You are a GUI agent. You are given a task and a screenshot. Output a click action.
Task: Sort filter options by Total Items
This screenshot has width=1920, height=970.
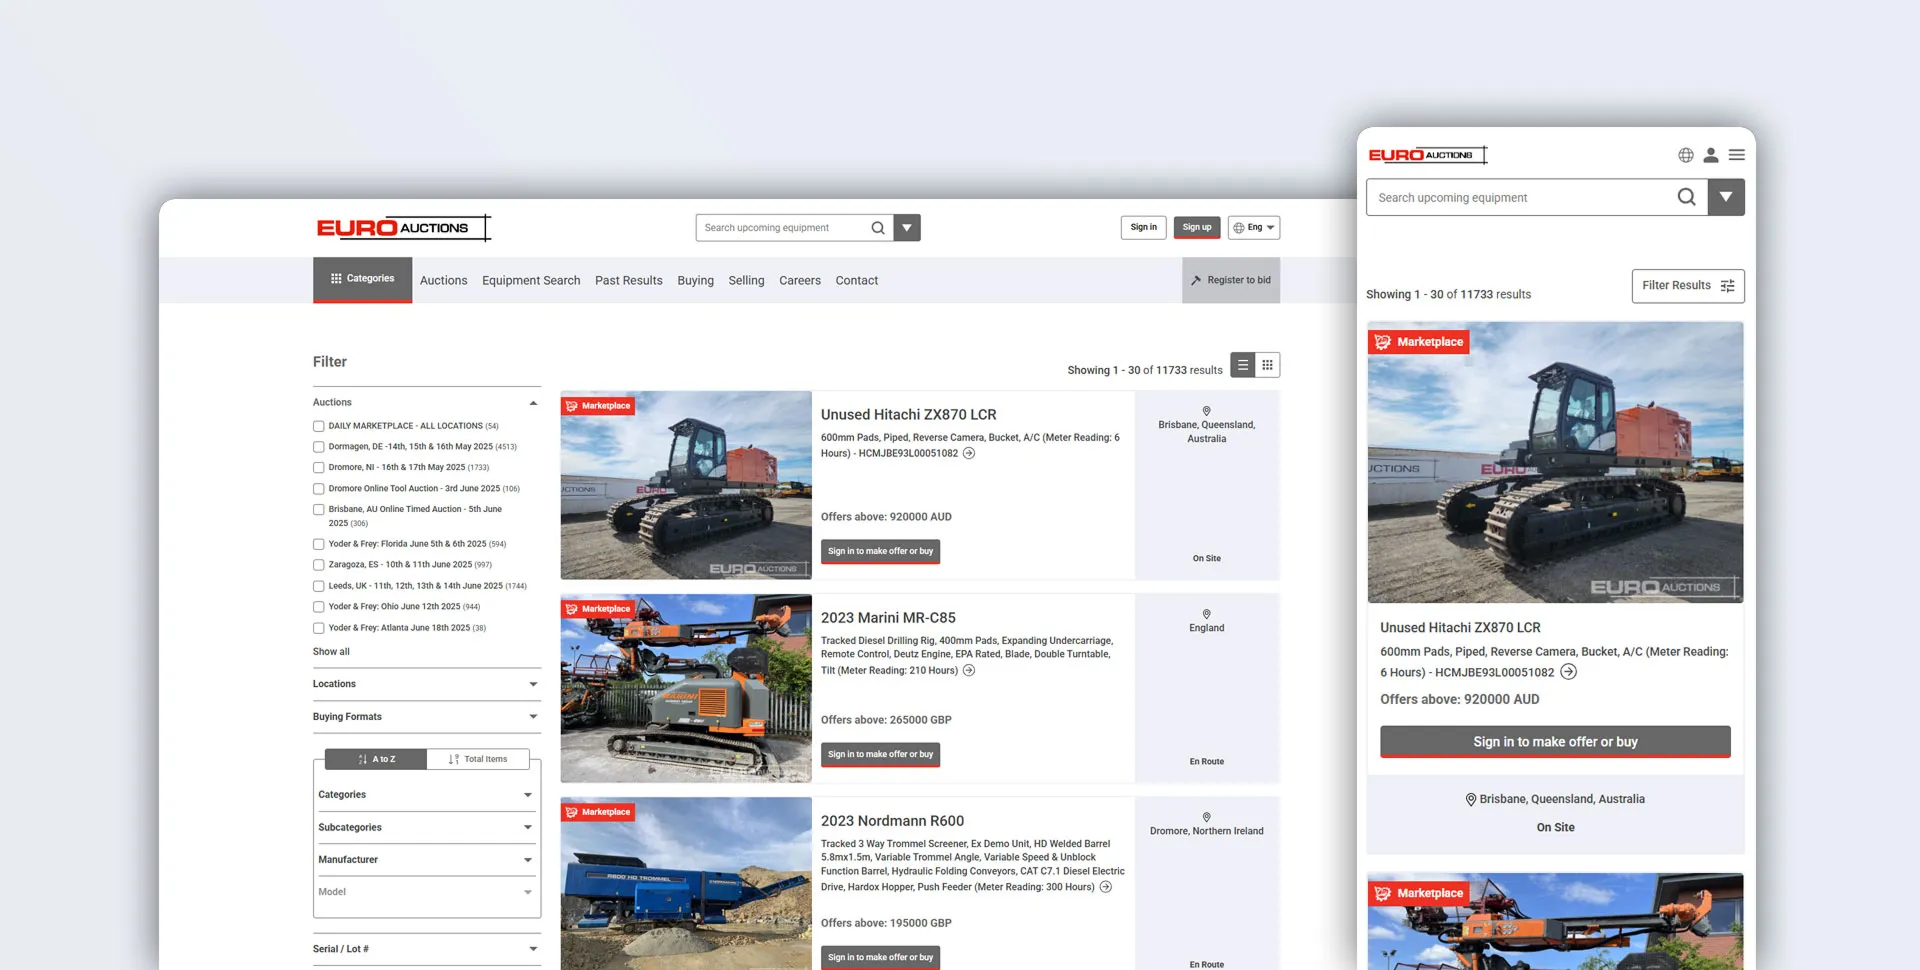pyautogui.click(x=478, y=759)
